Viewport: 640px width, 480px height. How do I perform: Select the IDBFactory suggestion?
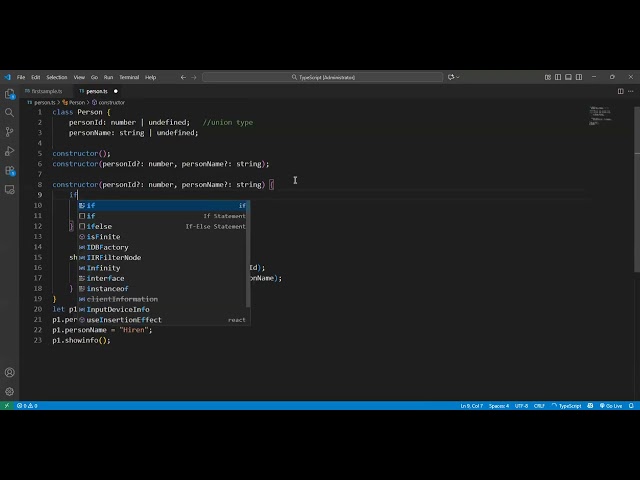pos(163,247)
